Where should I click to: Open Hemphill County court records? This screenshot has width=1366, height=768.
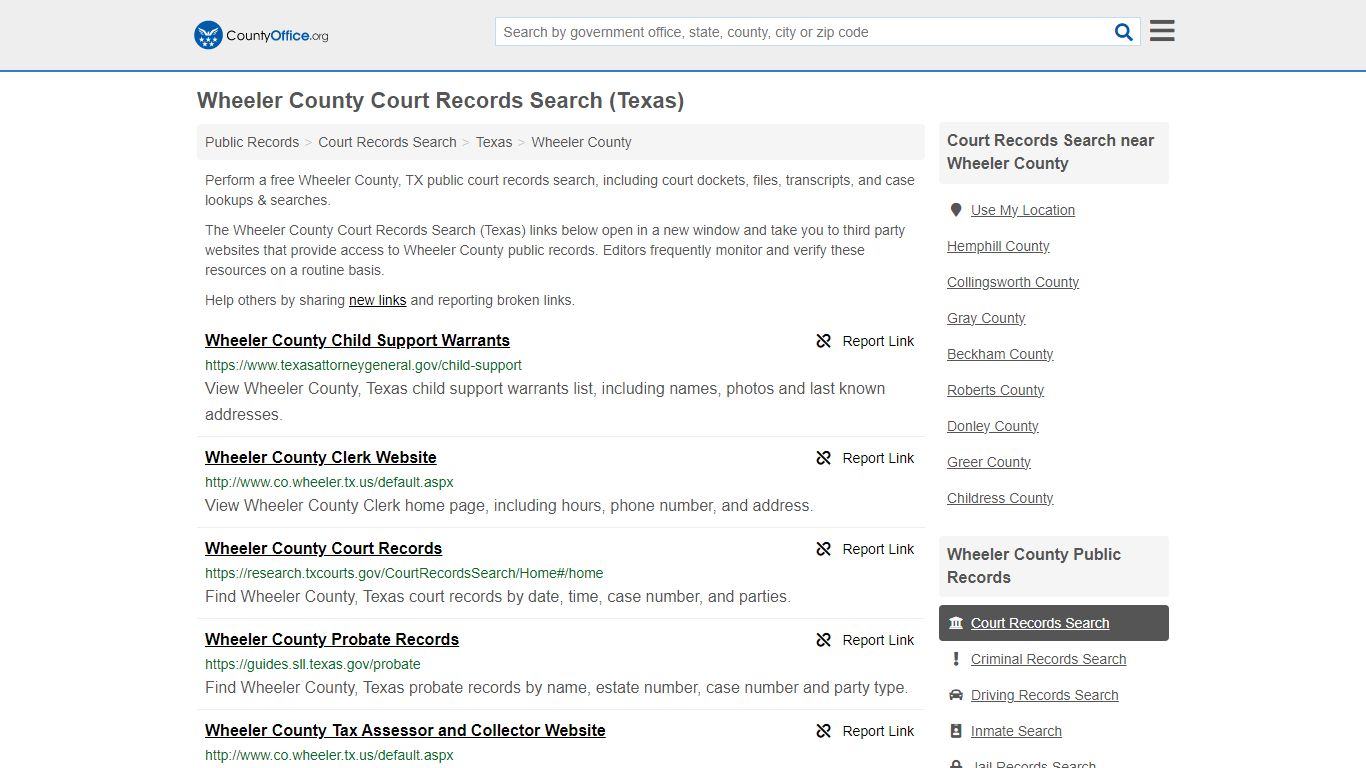(998, 246)
